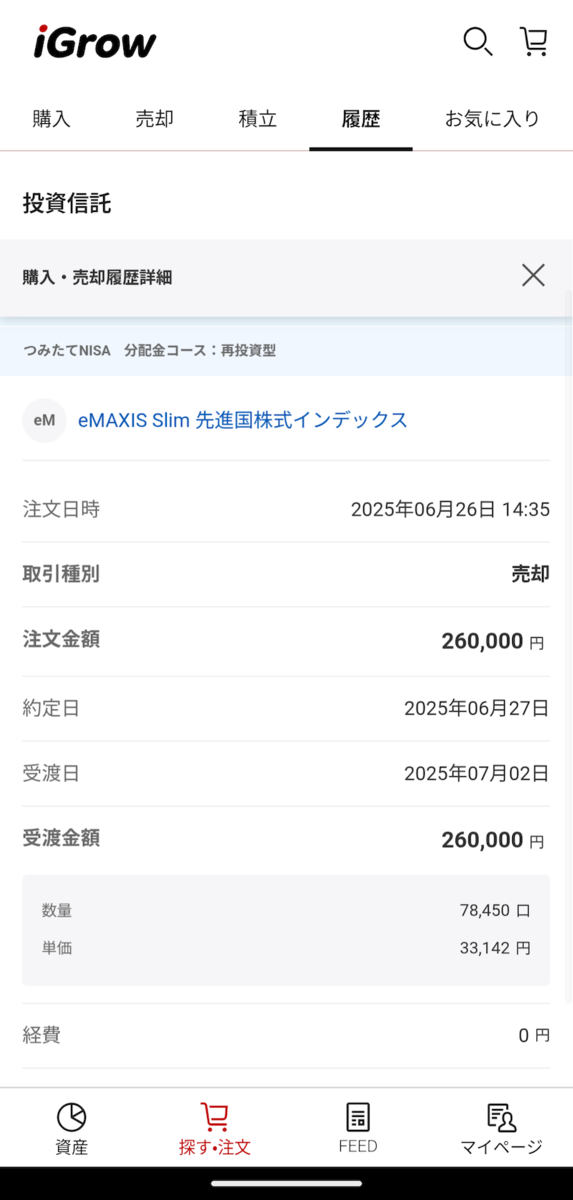Switch to the 売却 tab

point(155,119)
